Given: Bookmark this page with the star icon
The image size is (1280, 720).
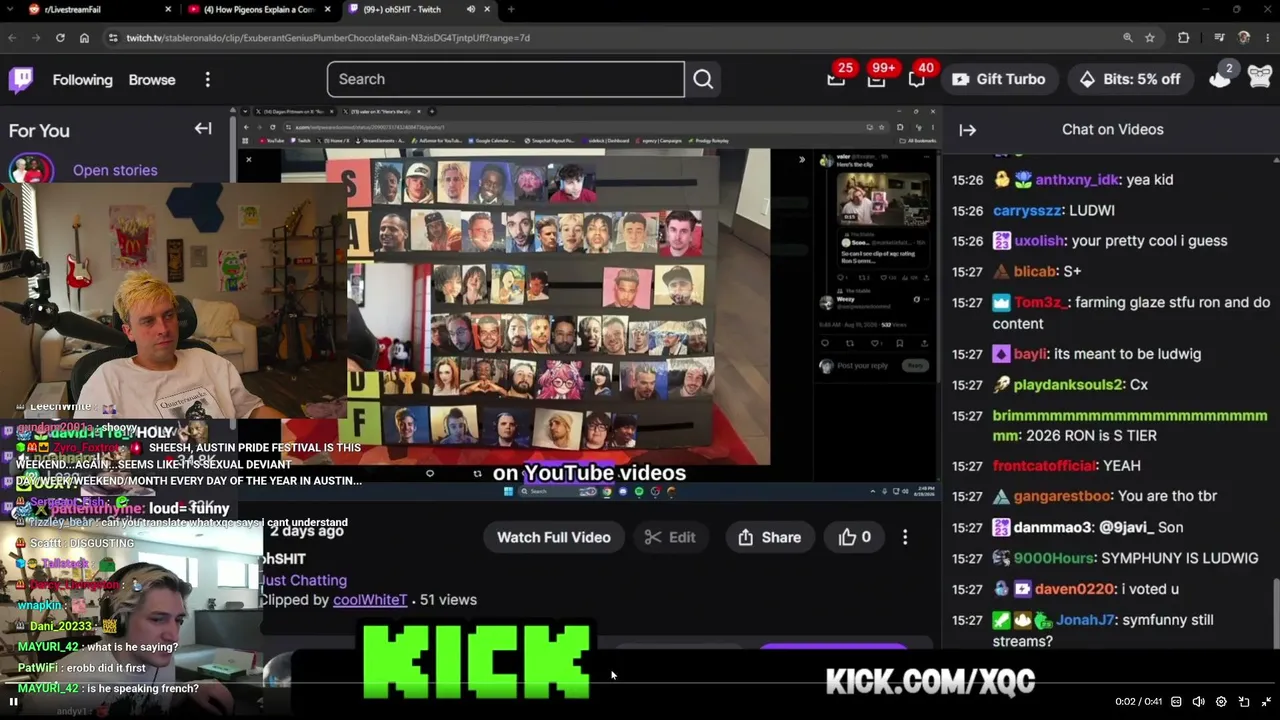Looking at the screenshot, I should (x=1150, y=38).
